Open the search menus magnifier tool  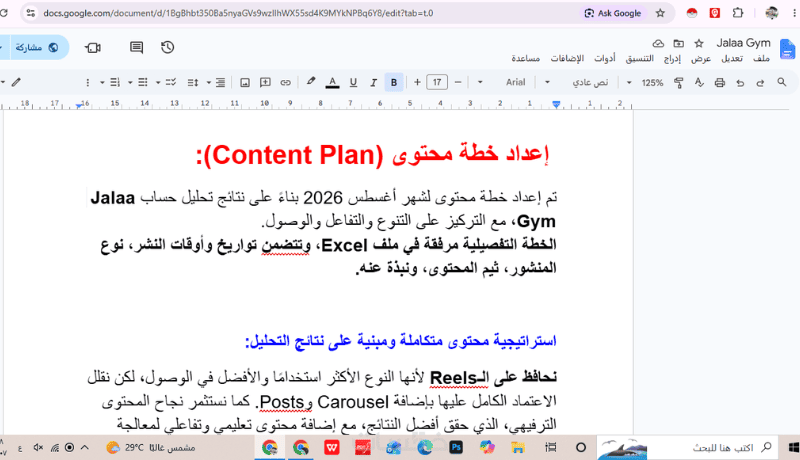pos(781,82)
